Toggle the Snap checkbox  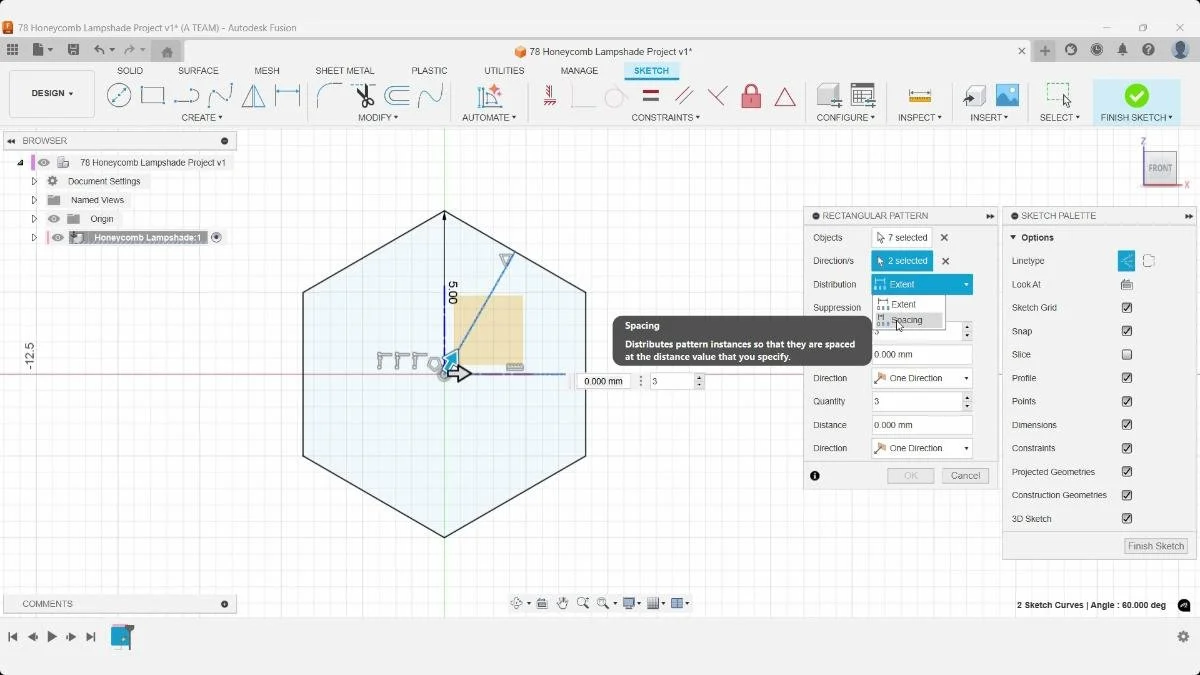pos(1127,331)
